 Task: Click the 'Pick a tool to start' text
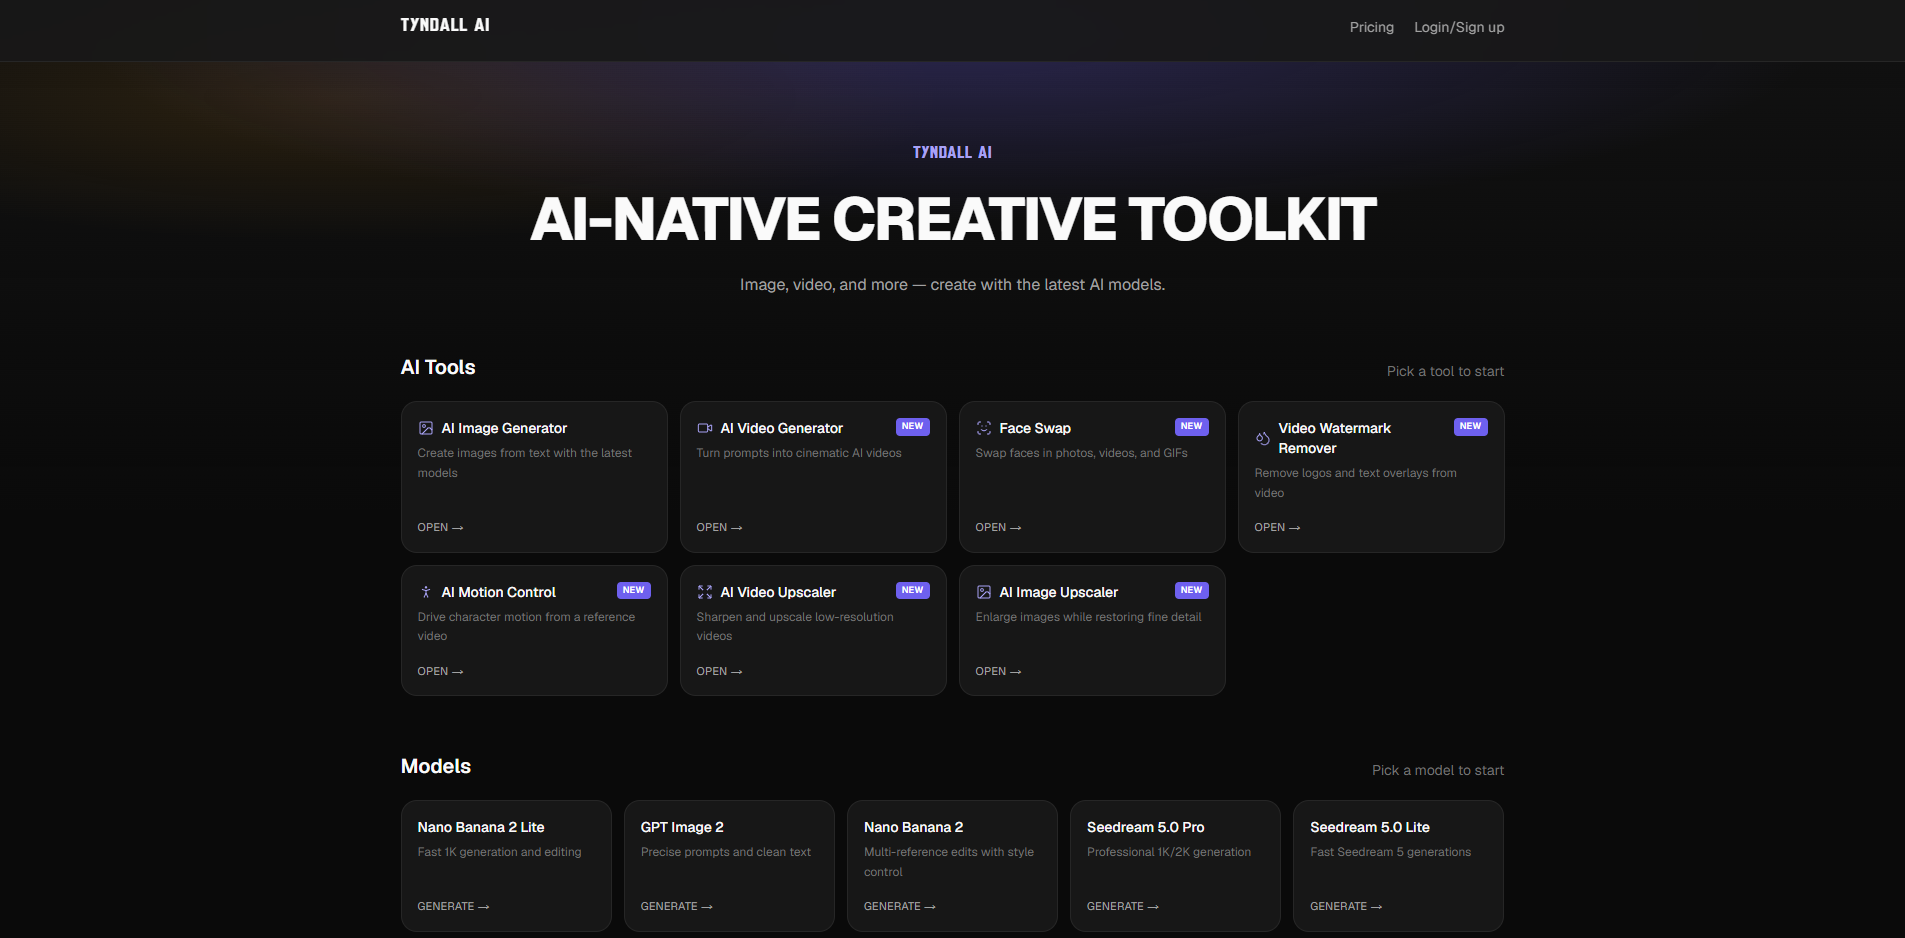(x=1445, y=371)
